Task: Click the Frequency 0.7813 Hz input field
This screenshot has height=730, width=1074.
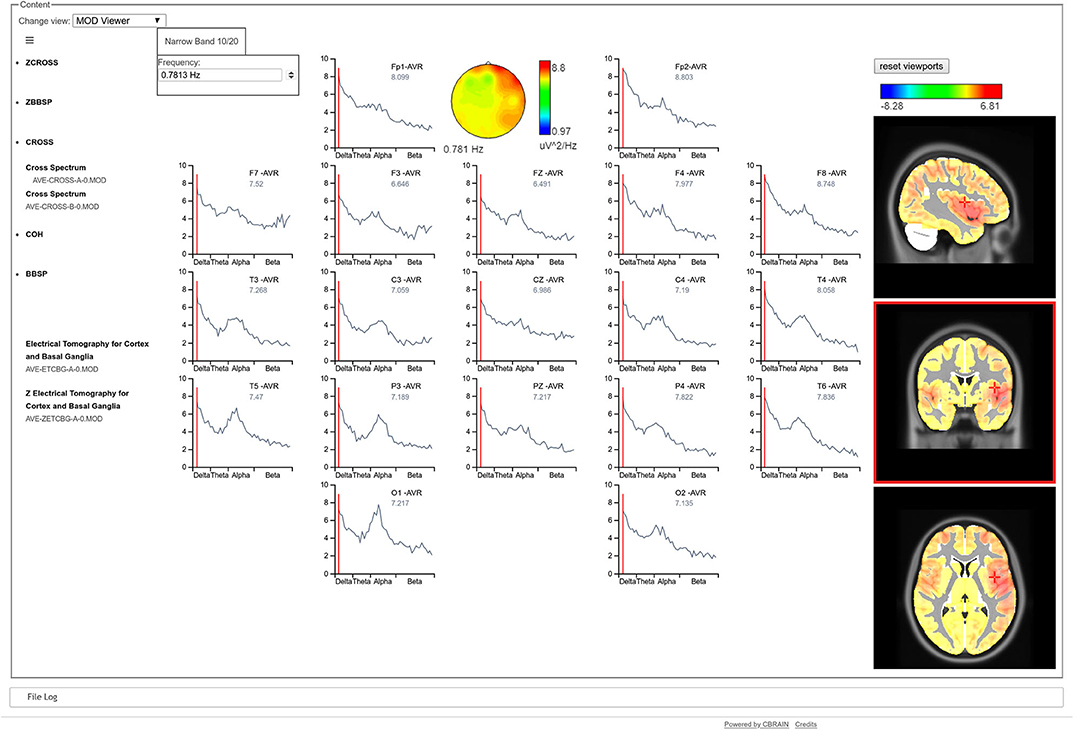Action: pos(221,75)
